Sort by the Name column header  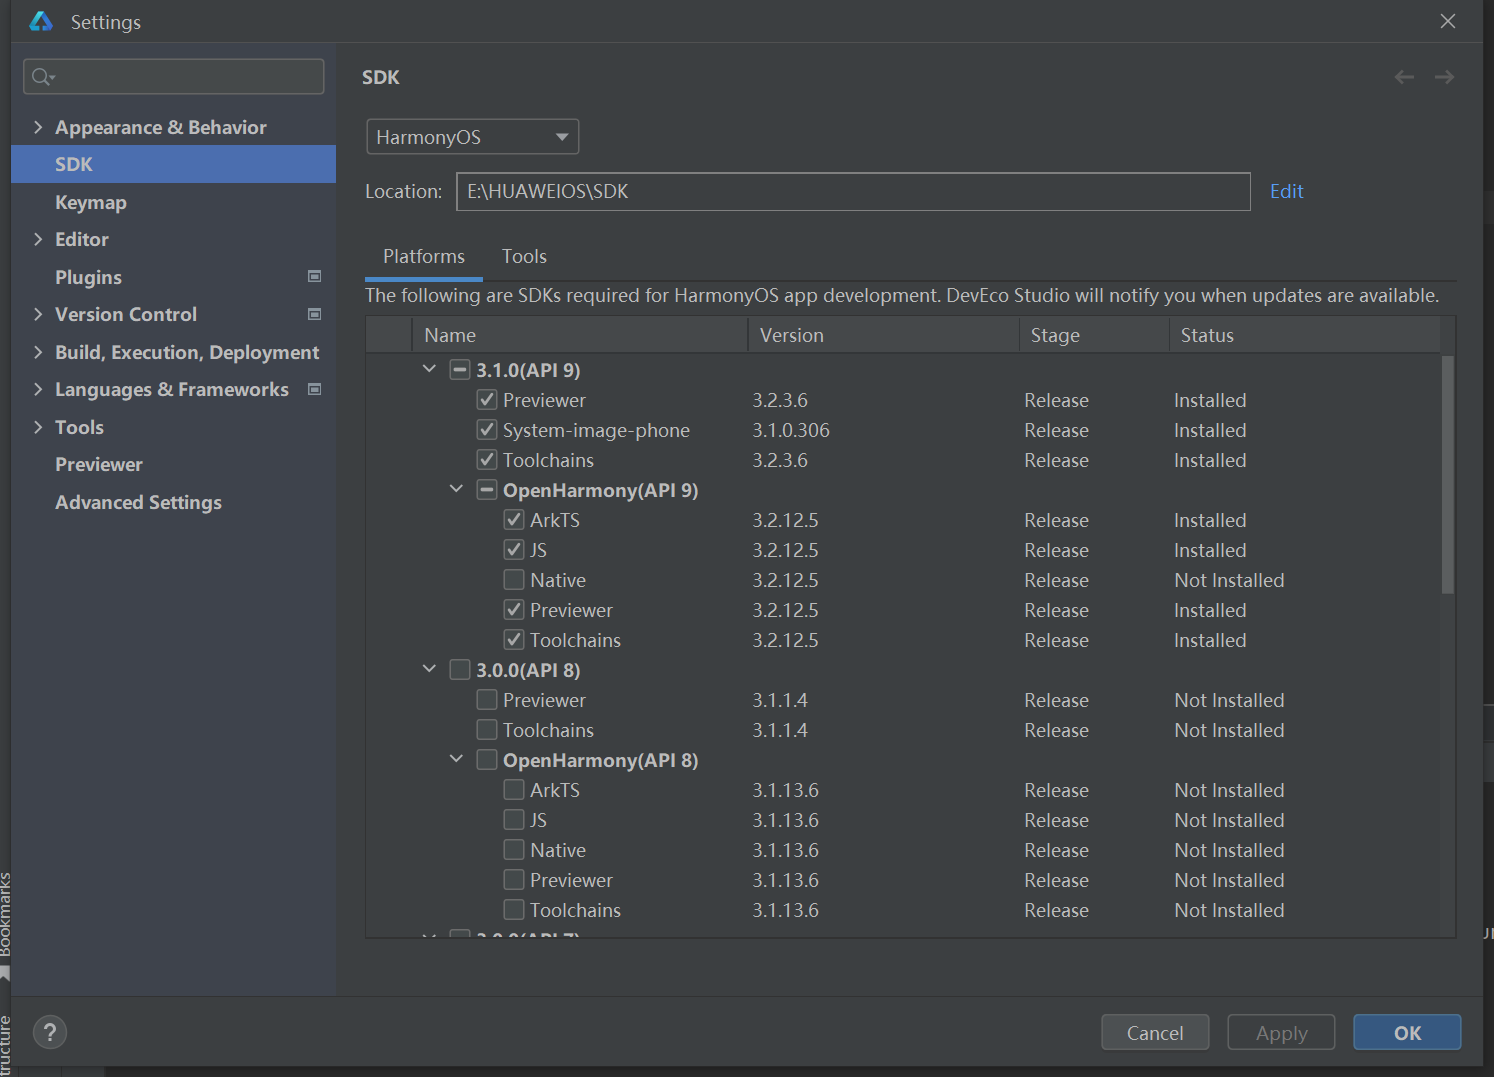[580, 335]
